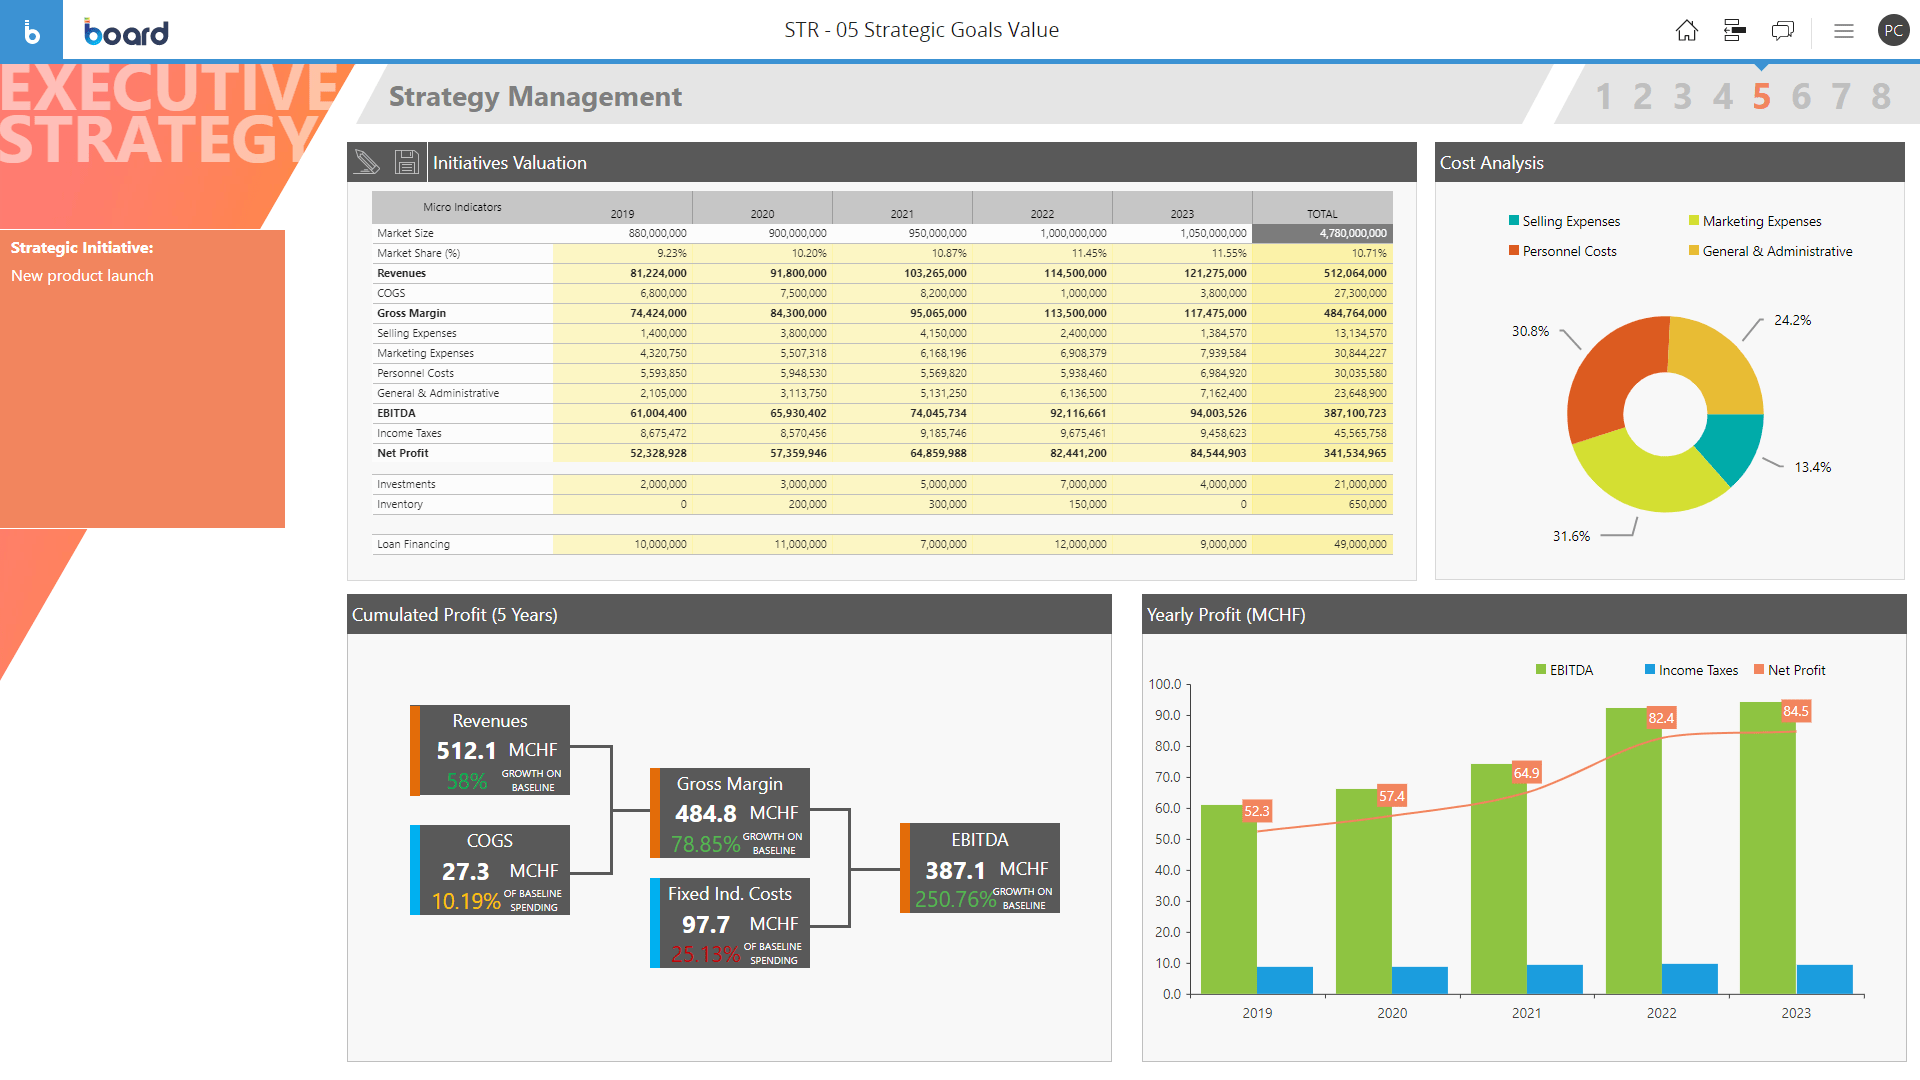Click the Board b logo square

(31, 31)
